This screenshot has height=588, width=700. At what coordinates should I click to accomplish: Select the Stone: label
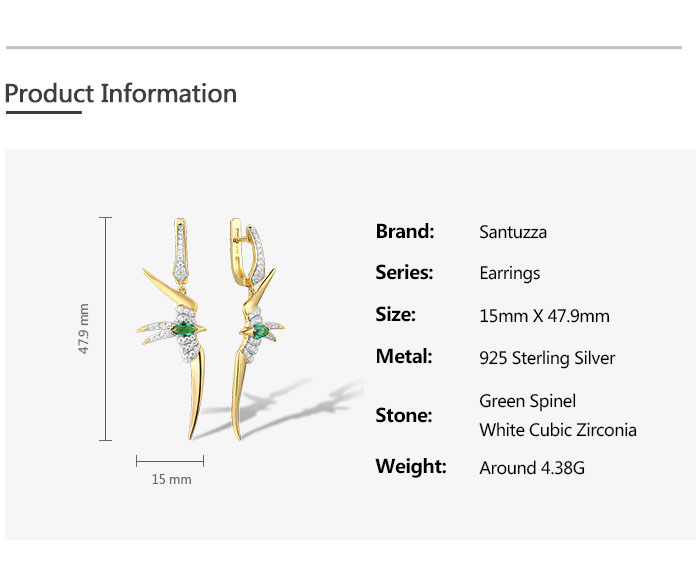click(x=404, y=416)
